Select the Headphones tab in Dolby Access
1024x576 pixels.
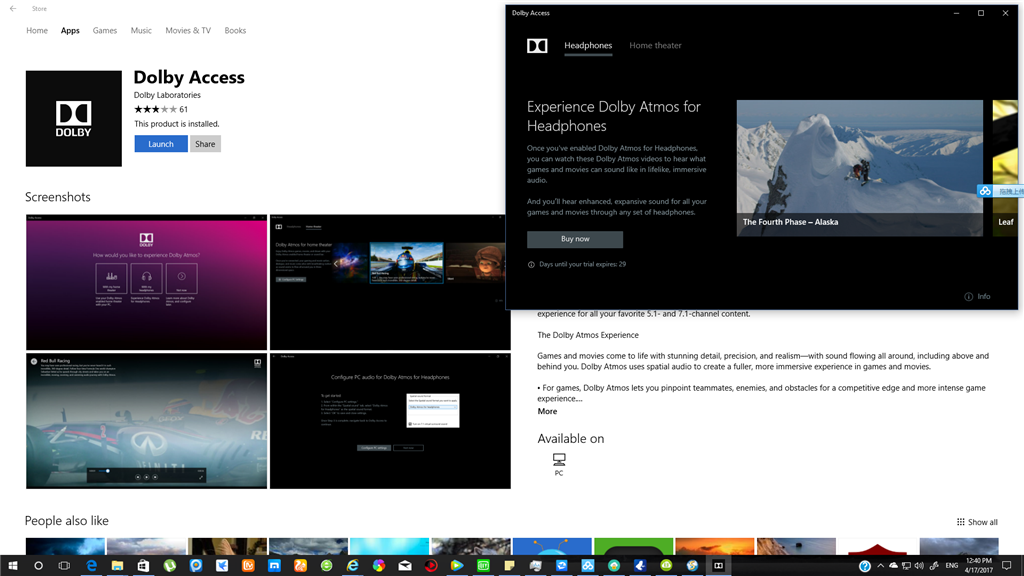(588, 46)
